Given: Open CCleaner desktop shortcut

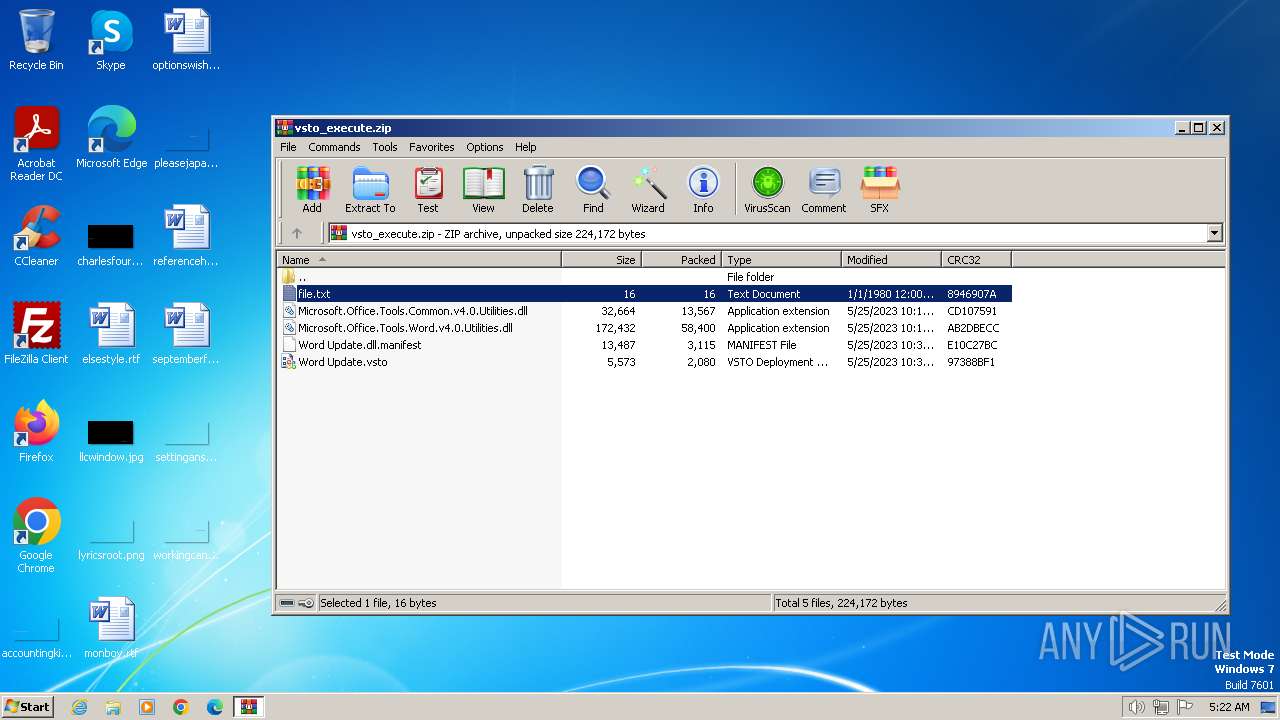Looking at the screenshot, I should click(x=36, y=236).
